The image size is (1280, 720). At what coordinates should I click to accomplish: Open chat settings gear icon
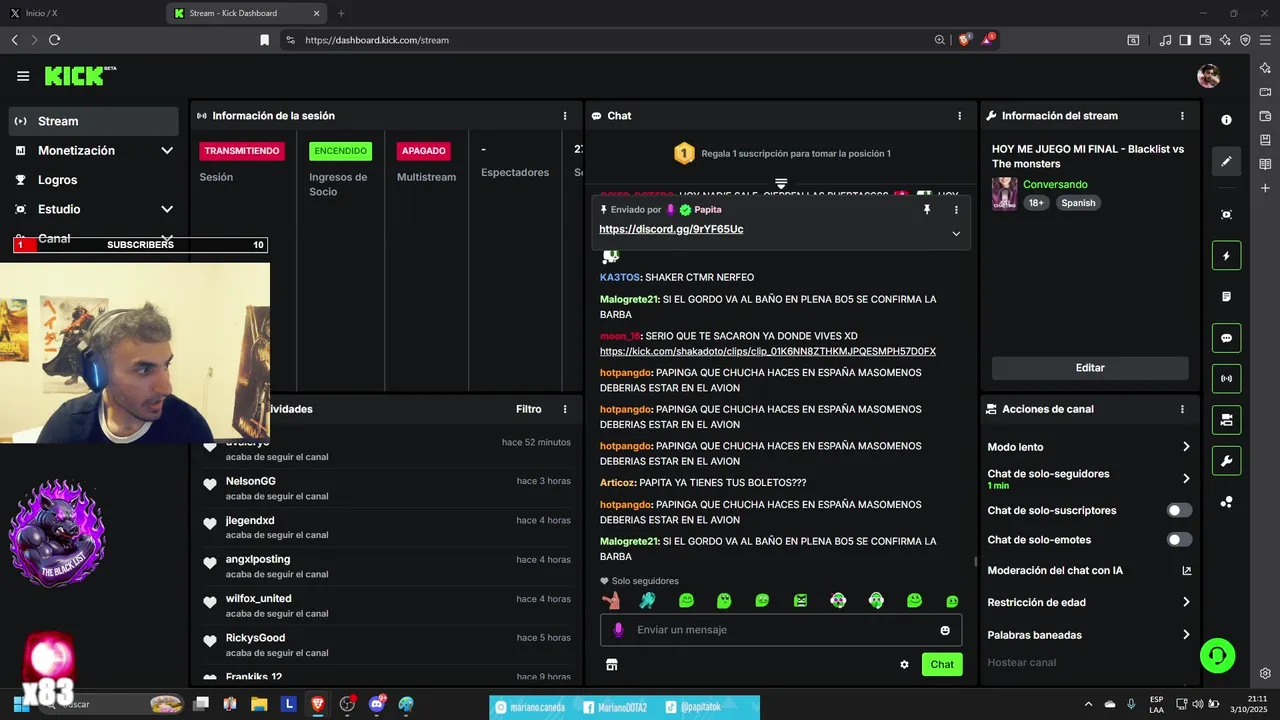tap(904, 664)
